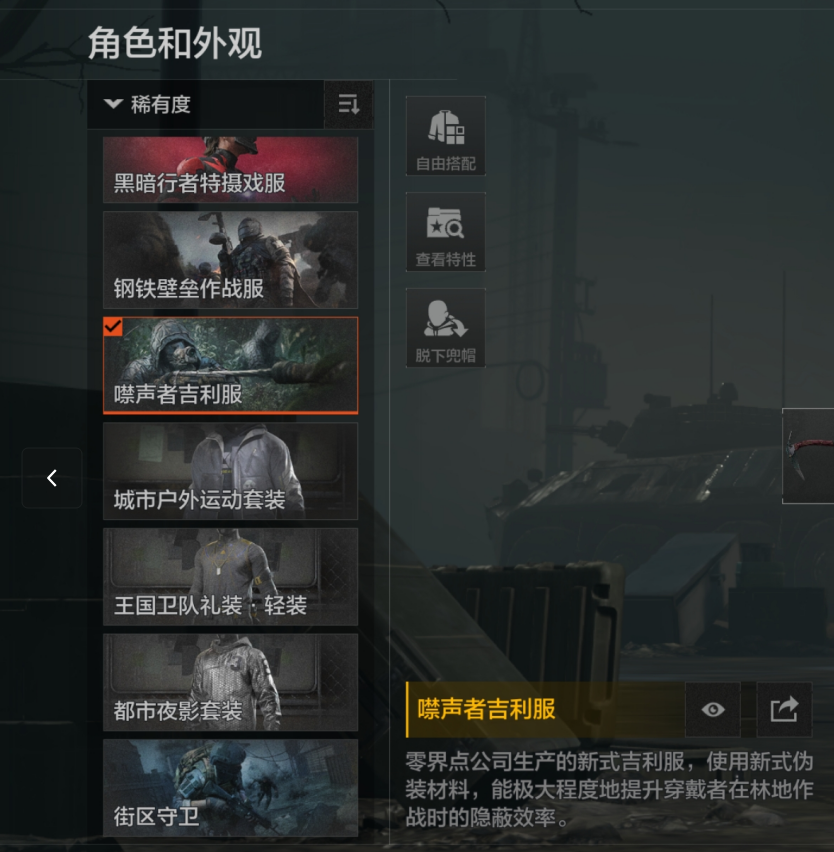Viewport: 834px width, 852px height.
Task: Click the selected 噤声者吉利服 list entry
Action: [230, 366]
